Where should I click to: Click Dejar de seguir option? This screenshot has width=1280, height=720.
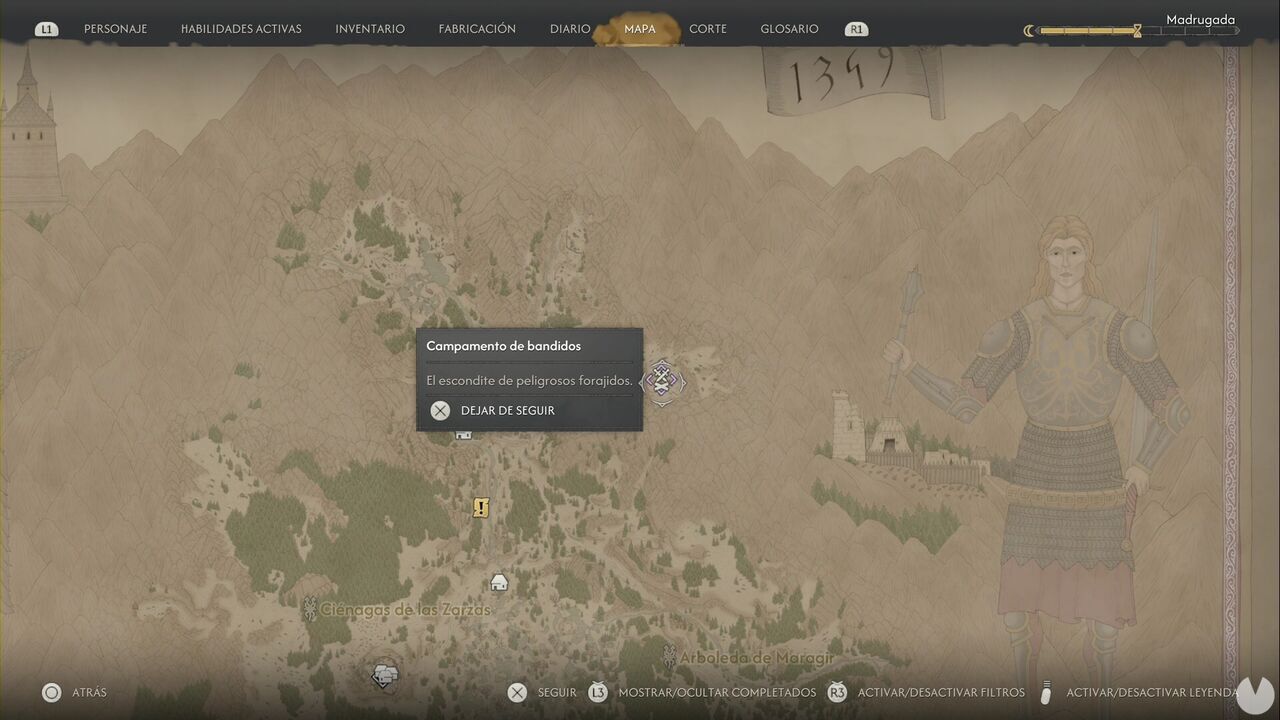(x=508, y=410)
